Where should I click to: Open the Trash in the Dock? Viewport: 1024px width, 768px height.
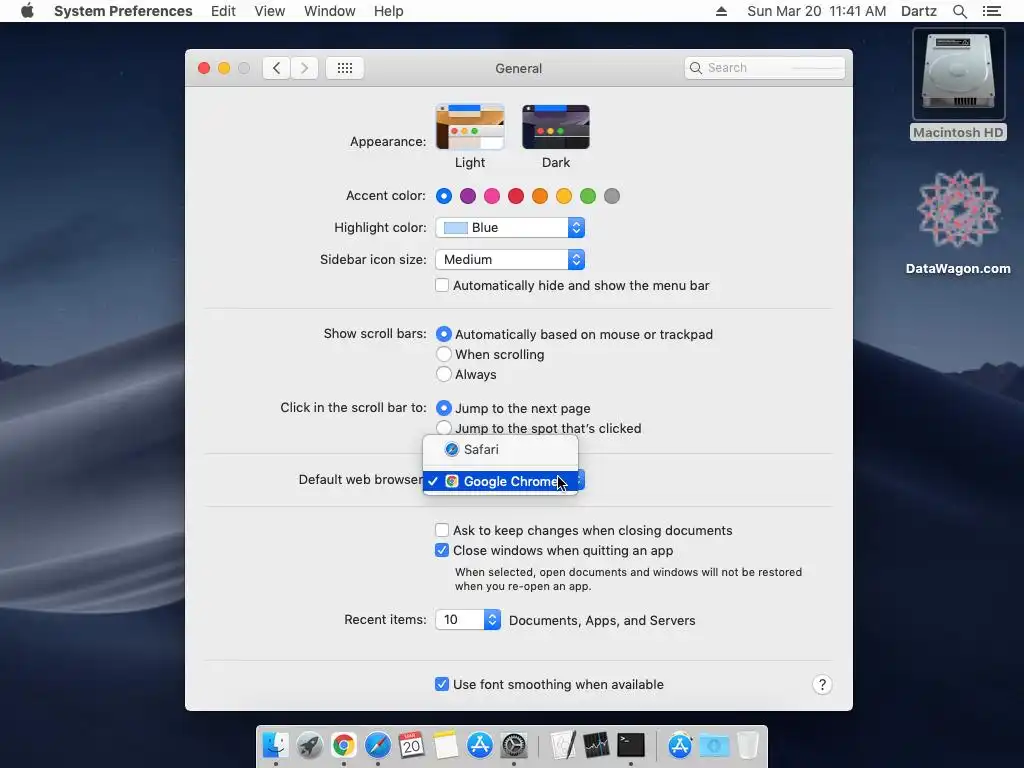pos(748,744)
